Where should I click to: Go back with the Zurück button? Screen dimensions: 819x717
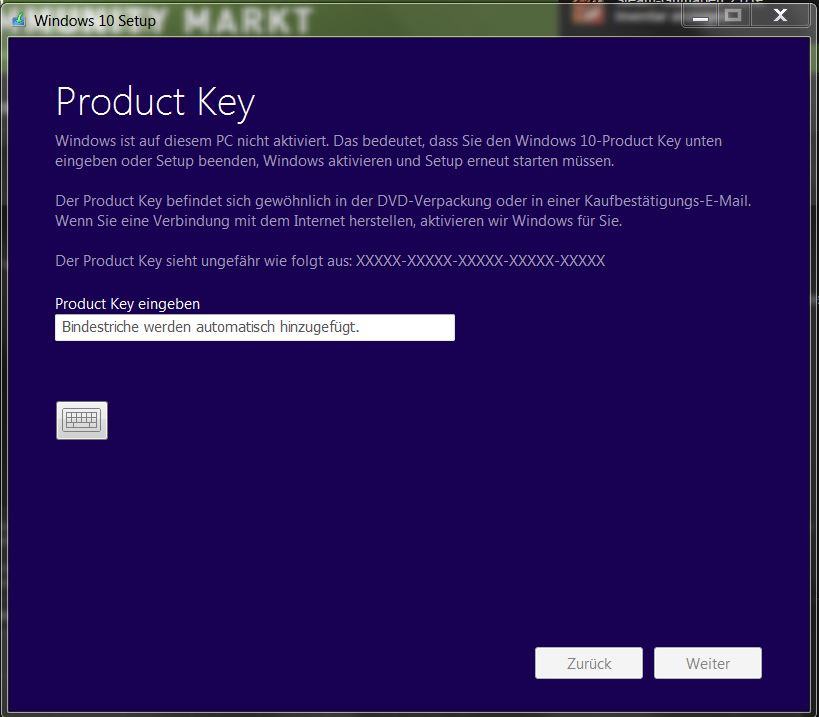click(589, 663)
